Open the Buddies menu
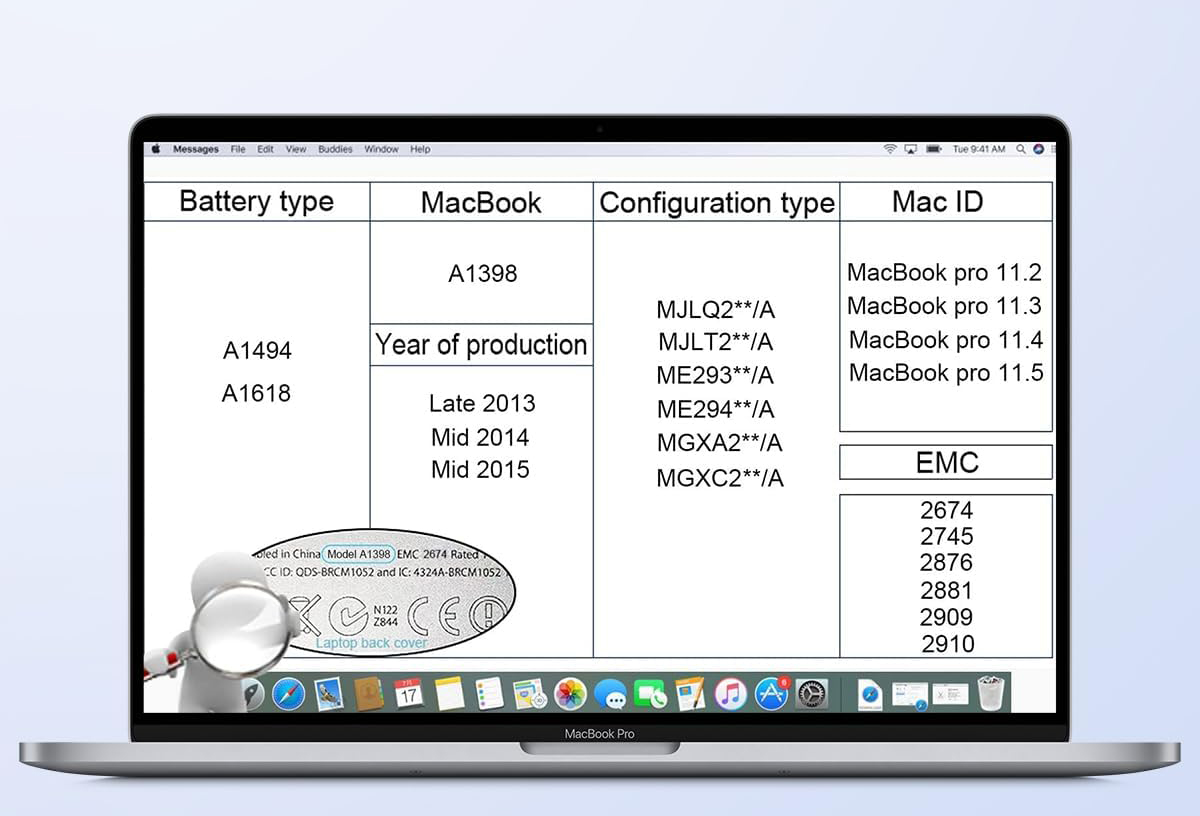 335,149
